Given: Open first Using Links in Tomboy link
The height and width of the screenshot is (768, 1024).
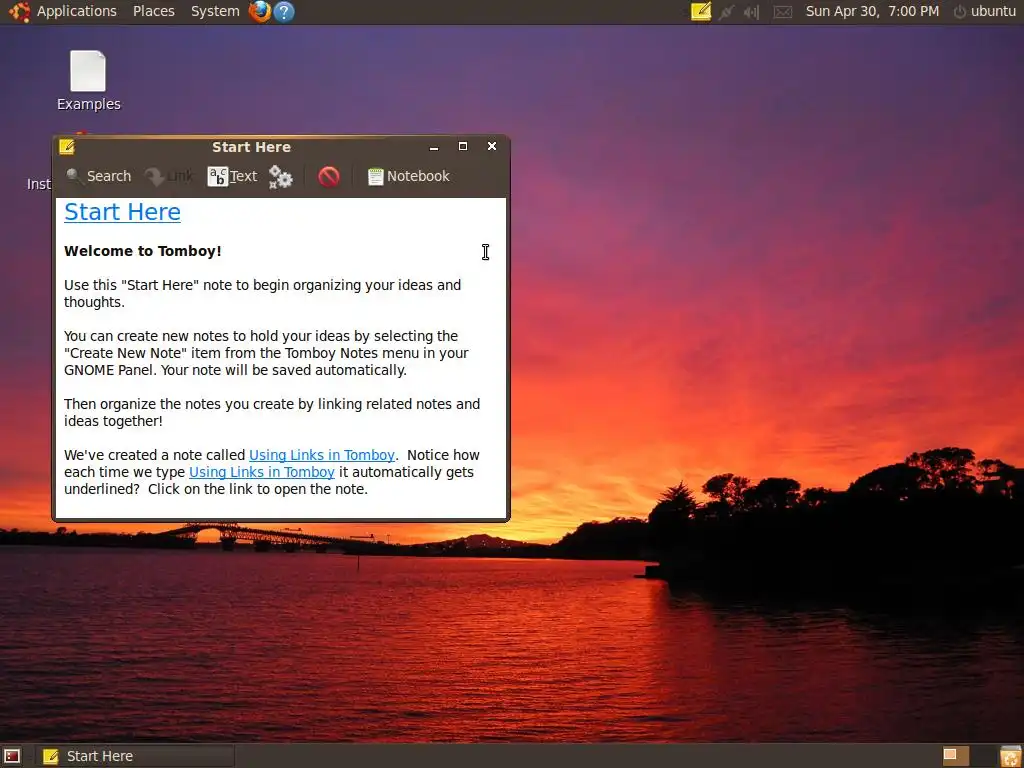Looking at the screenshot, I should [x=322, y=455].
